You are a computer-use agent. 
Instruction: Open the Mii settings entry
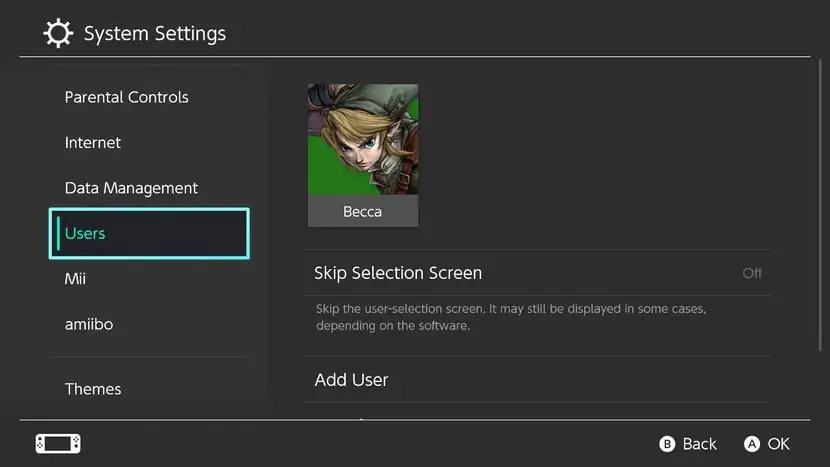(75, 279)
